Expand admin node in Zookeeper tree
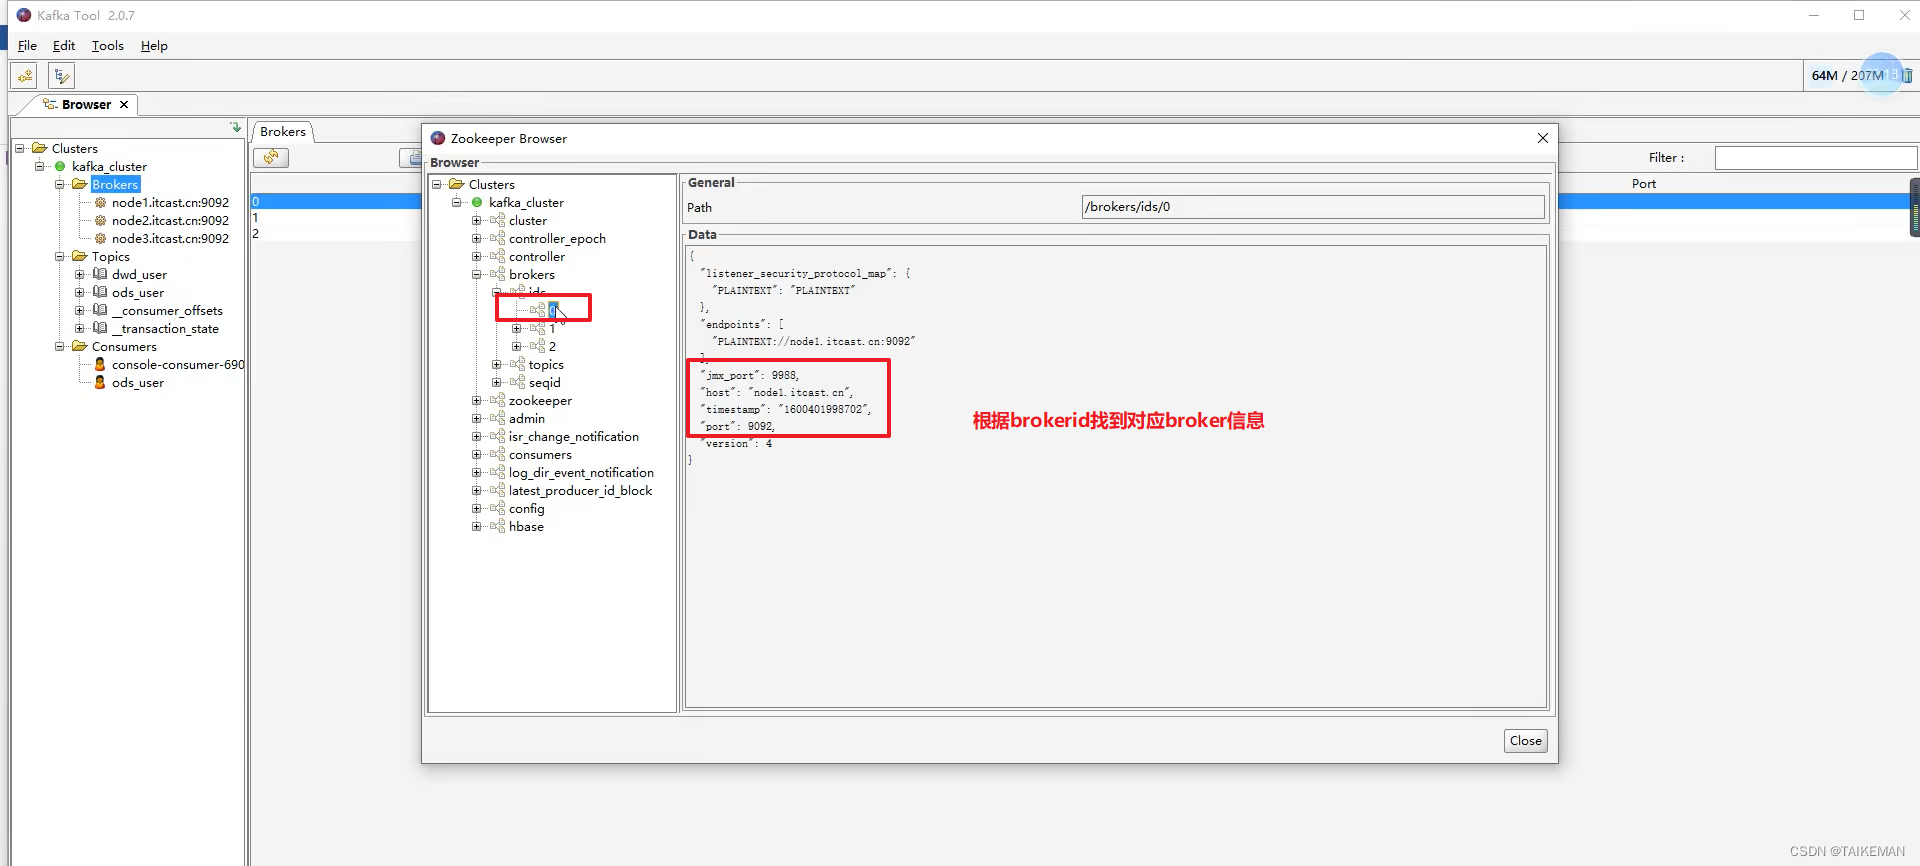1920x866 pixels. 476,419
